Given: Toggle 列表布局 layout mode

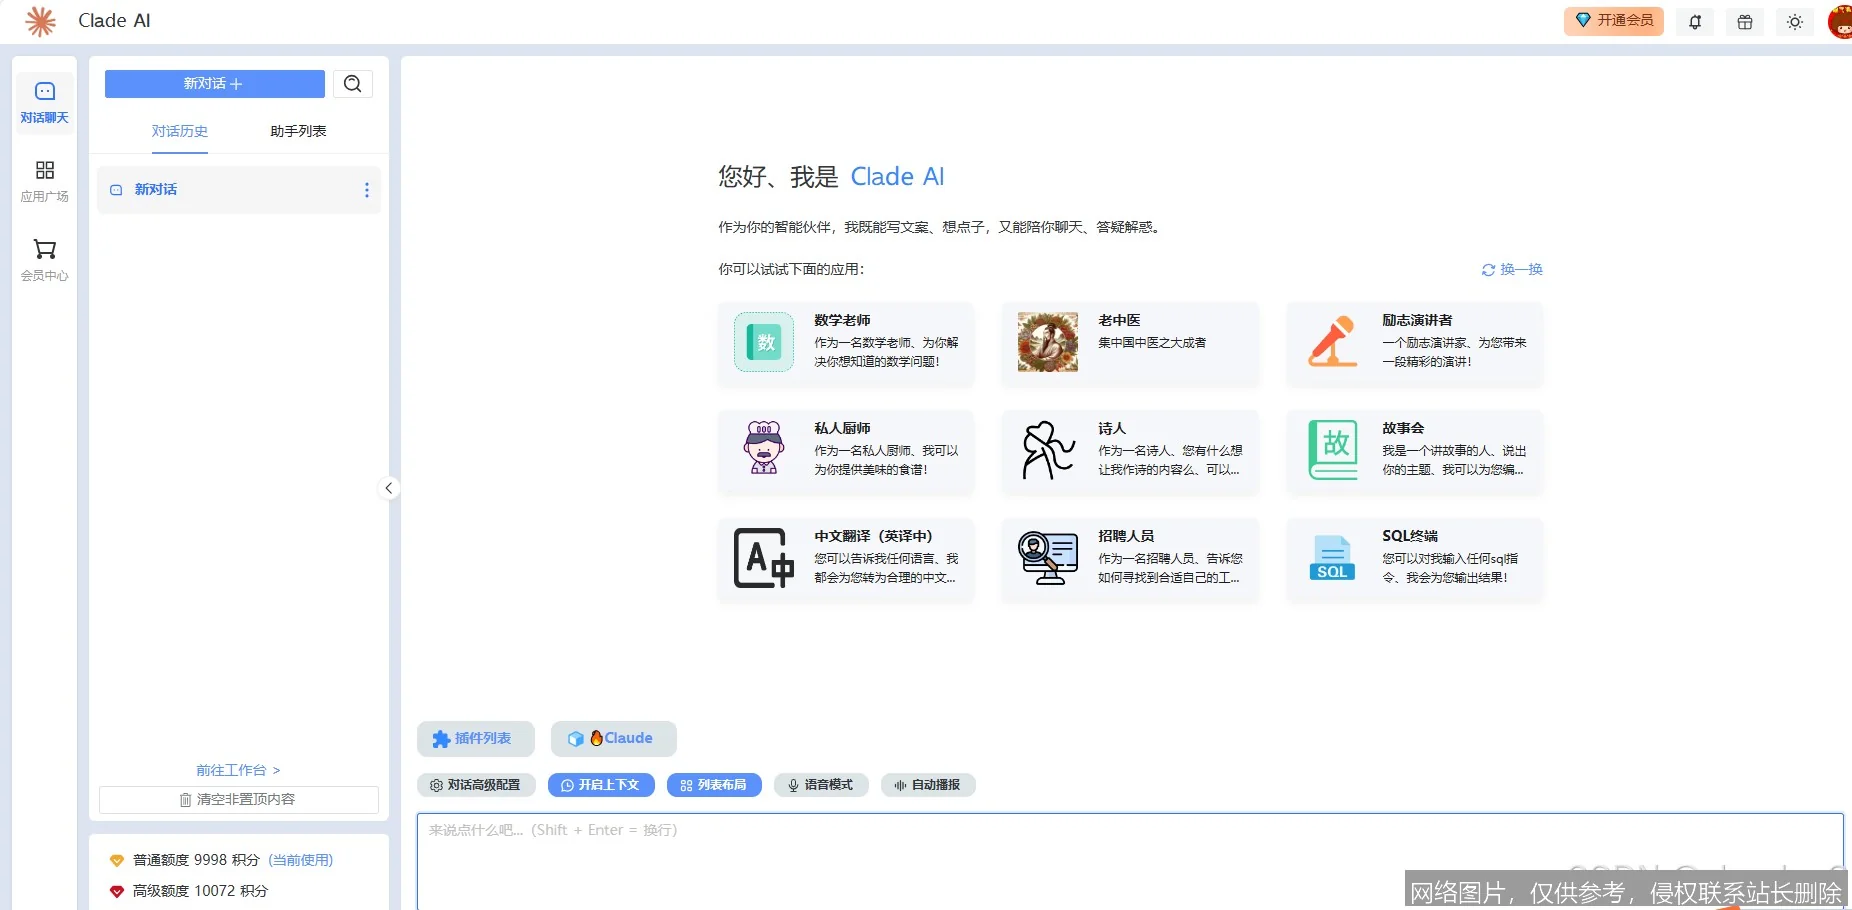Looking at the screenshot, I should click(x=713, y=785).
